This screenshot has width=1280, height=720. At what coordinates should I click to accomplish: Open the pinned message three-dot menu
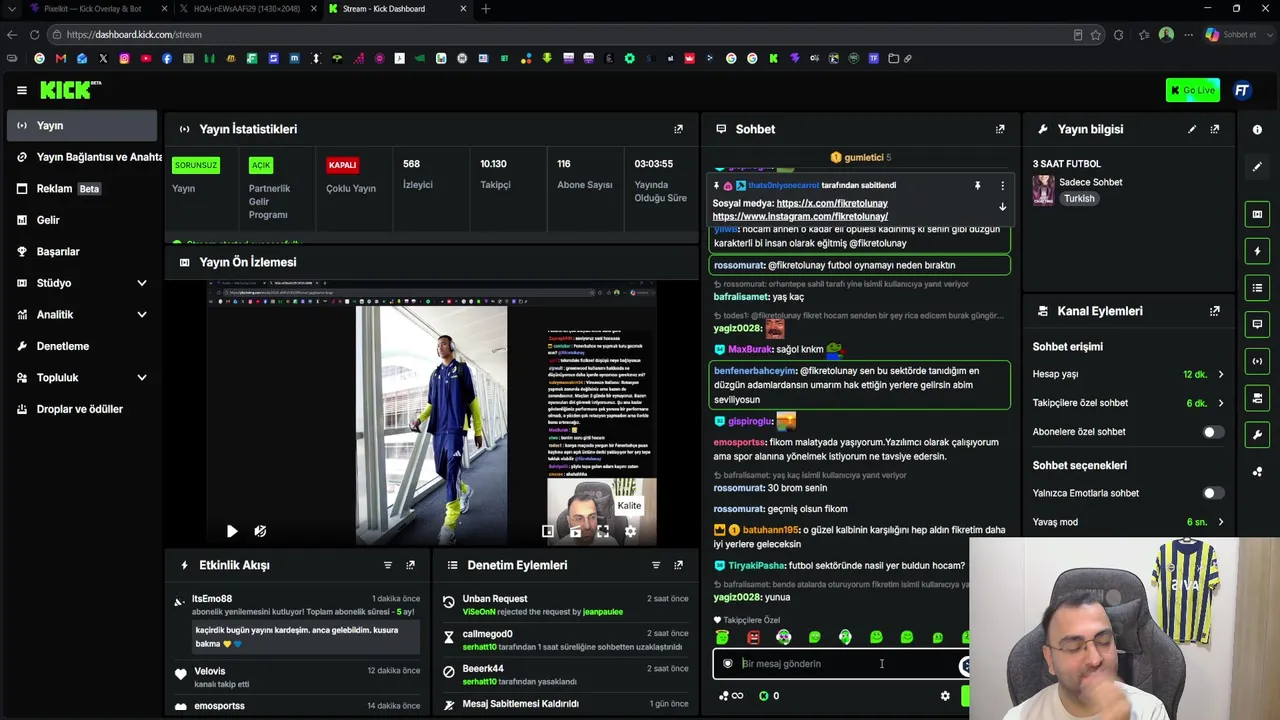pos(1002,186)
